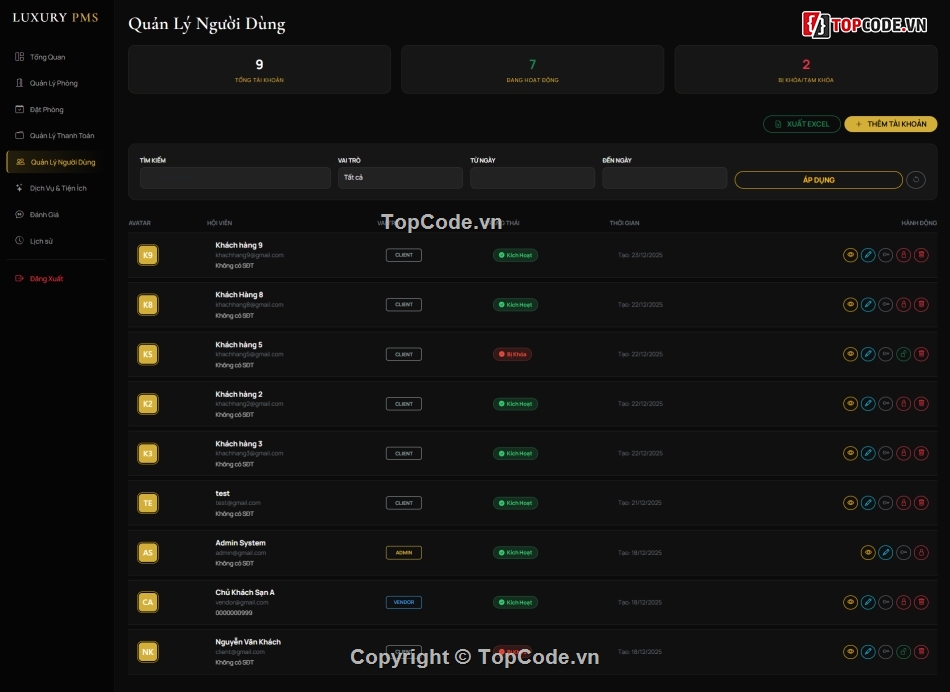Click the key icon for the test user
Image resolution: width=950 pixels, height=692 pixels.
click(886, 503)
